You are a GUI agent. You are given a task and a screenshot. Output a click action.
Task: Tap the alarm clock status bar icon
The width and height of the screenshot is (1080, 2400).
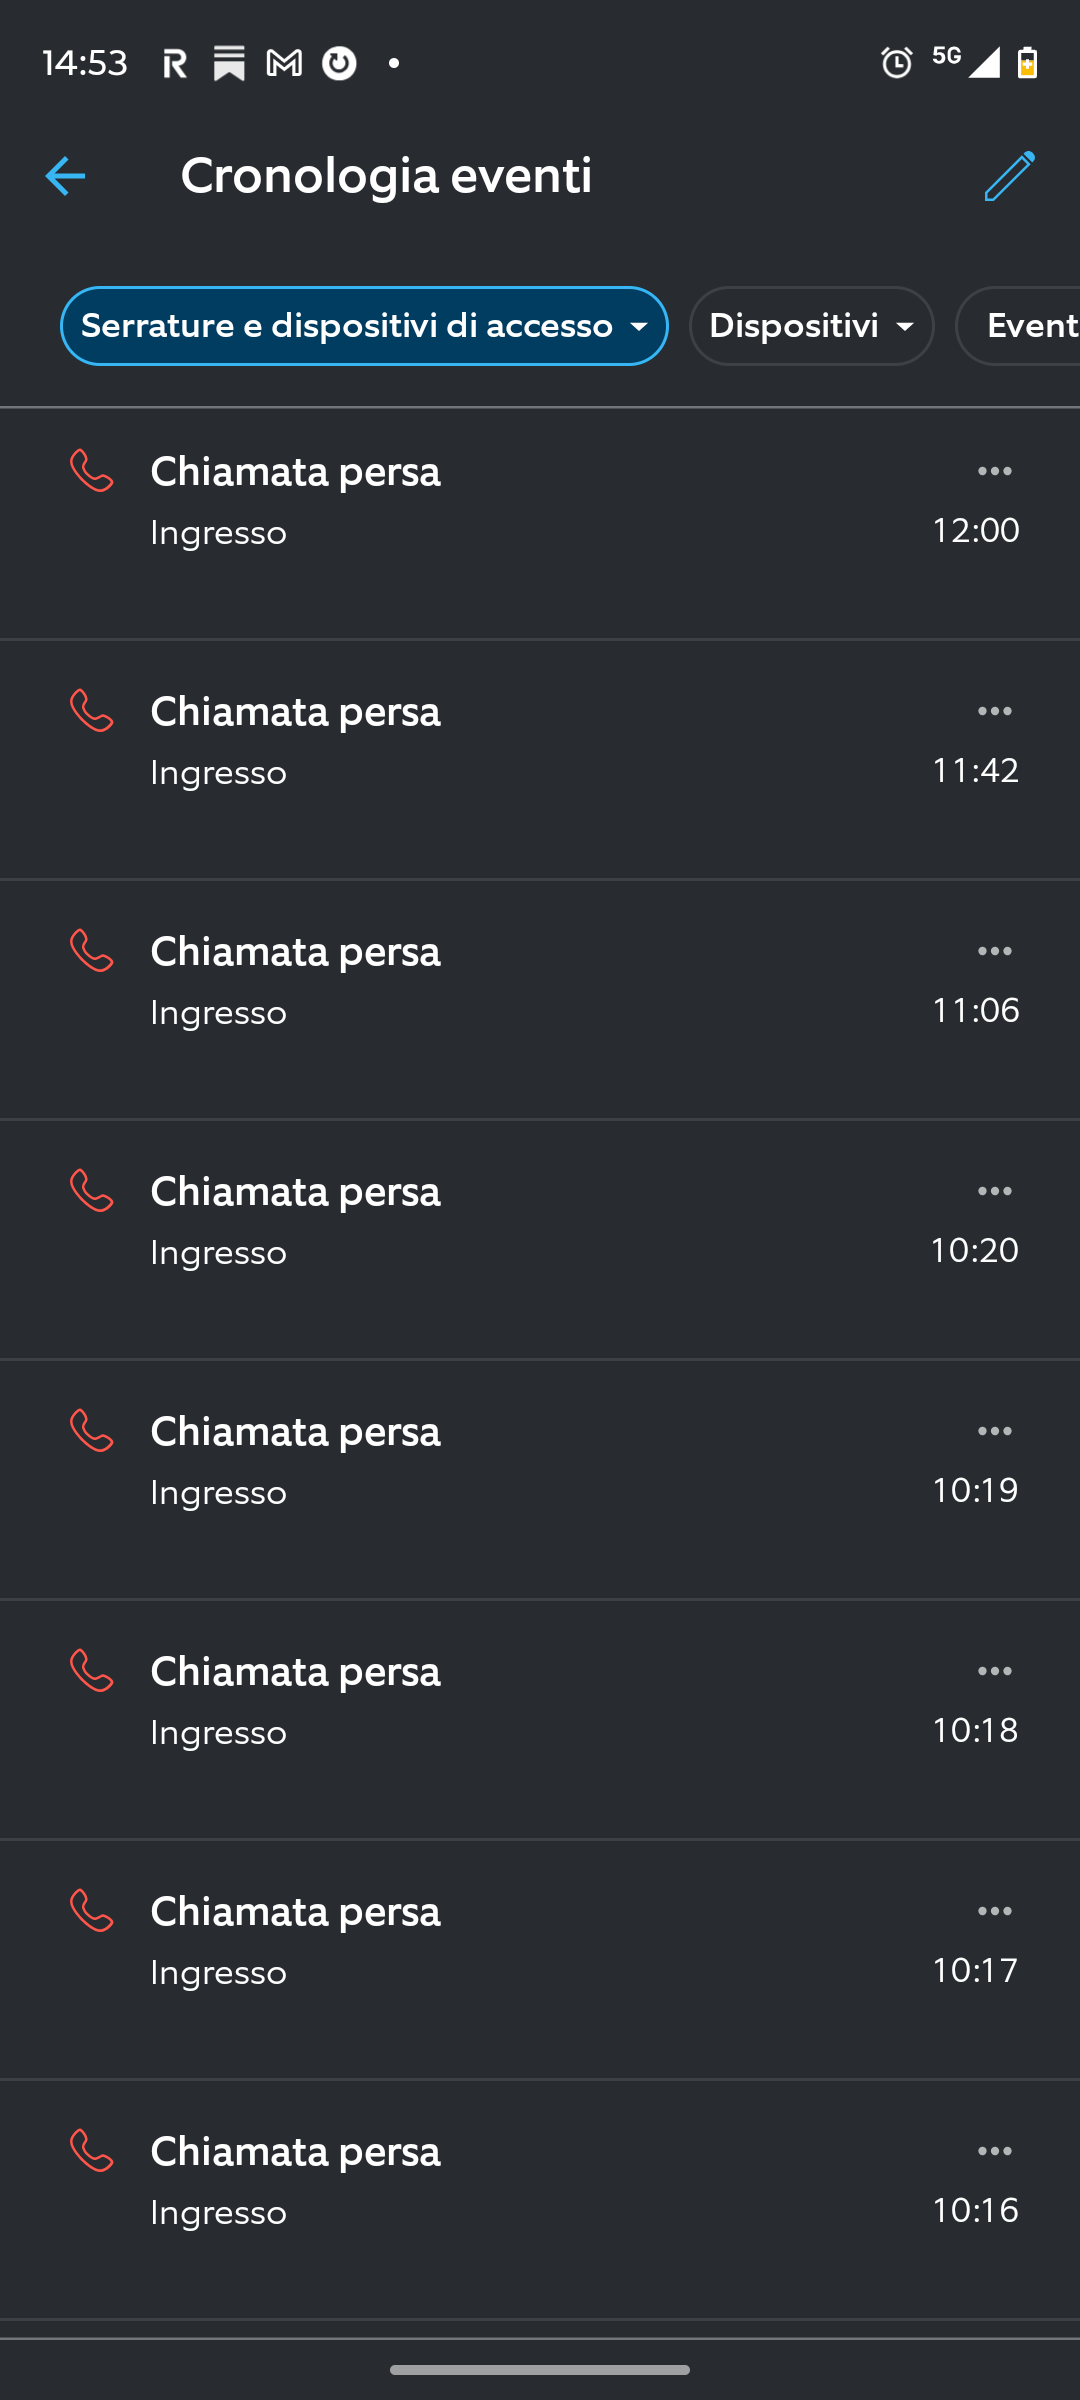coord(896,63)
